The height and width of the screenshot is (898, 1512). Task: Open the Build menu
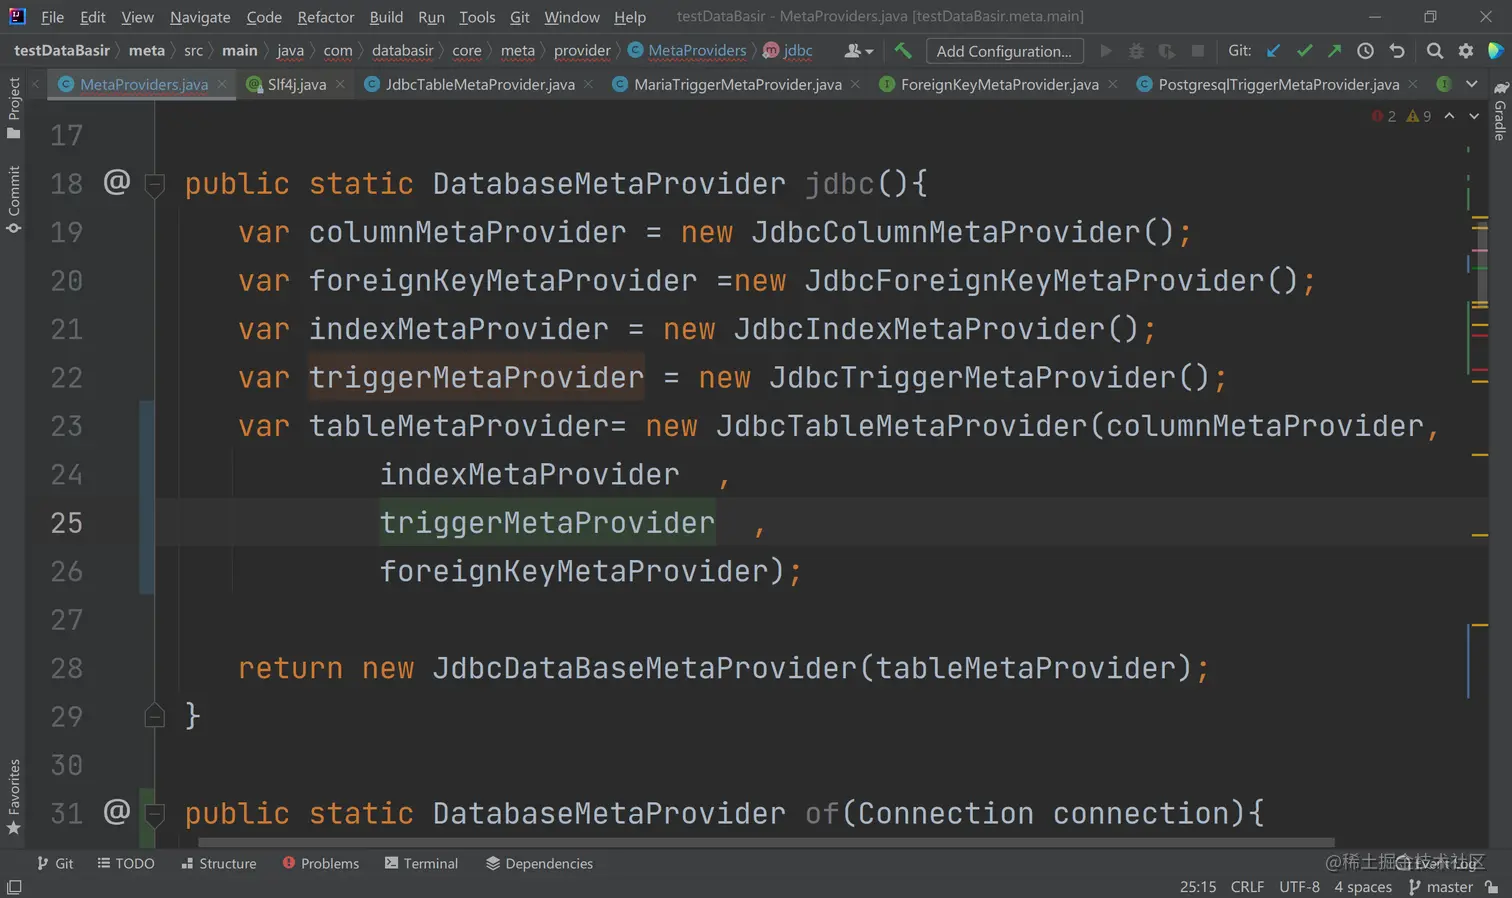tap(386, 17)
